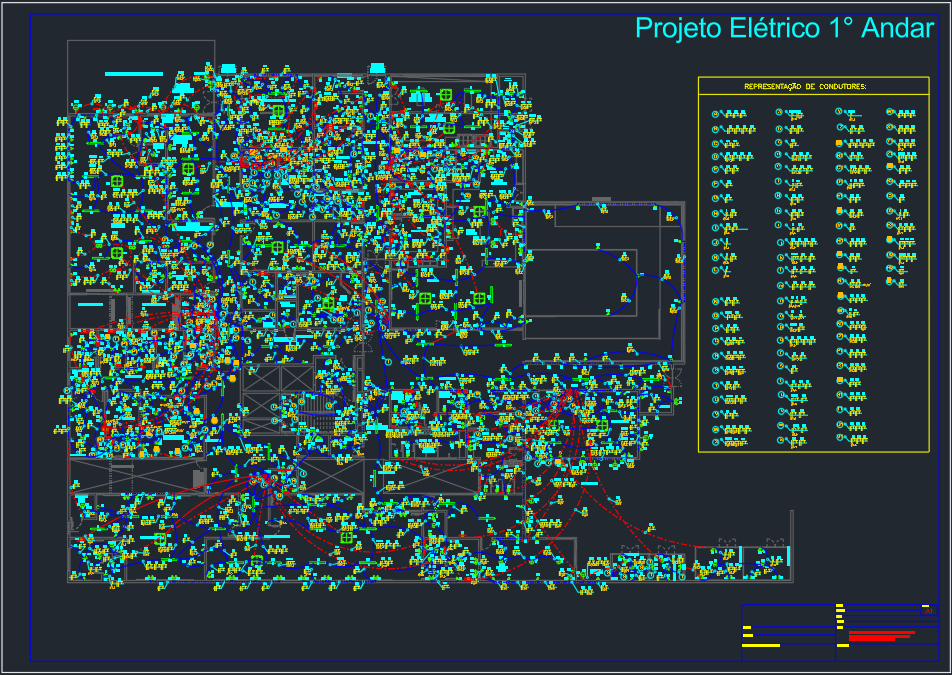Screen dimensions: 952x675
Task: Click the cyan vertical bar at plan's bottom-right corner
Action: pyautogui.click(x=789, y=555)
